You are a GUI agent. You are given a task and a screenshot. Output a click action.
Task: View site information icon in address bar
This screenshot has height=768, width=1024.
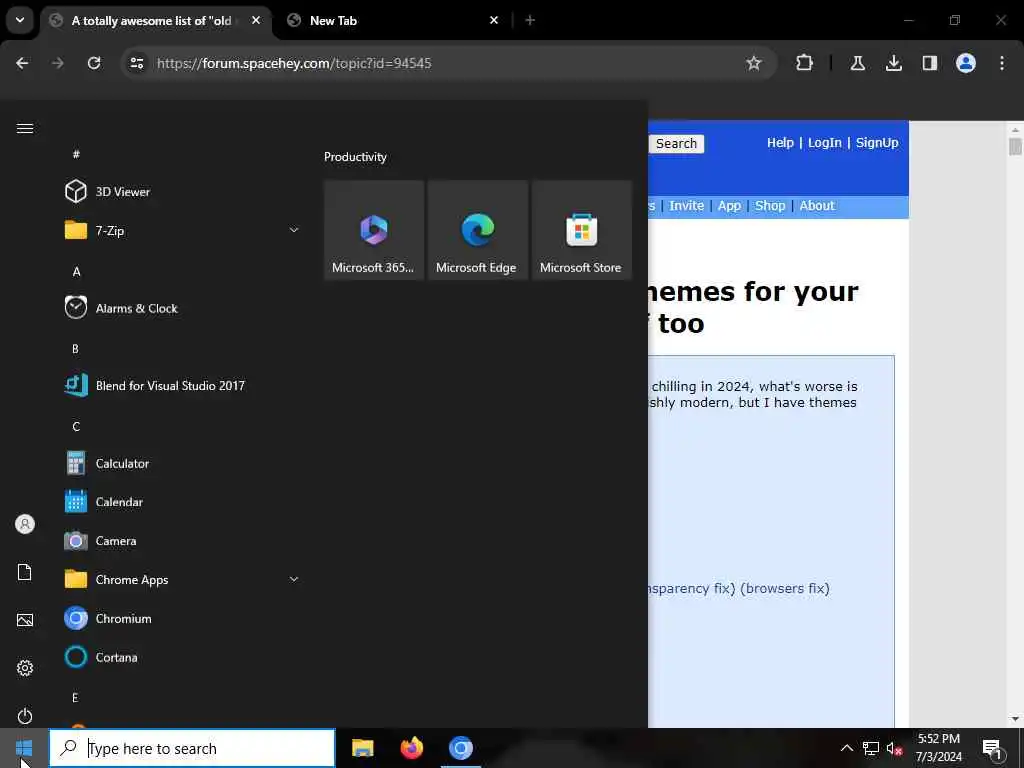click(x=136, y=63)
